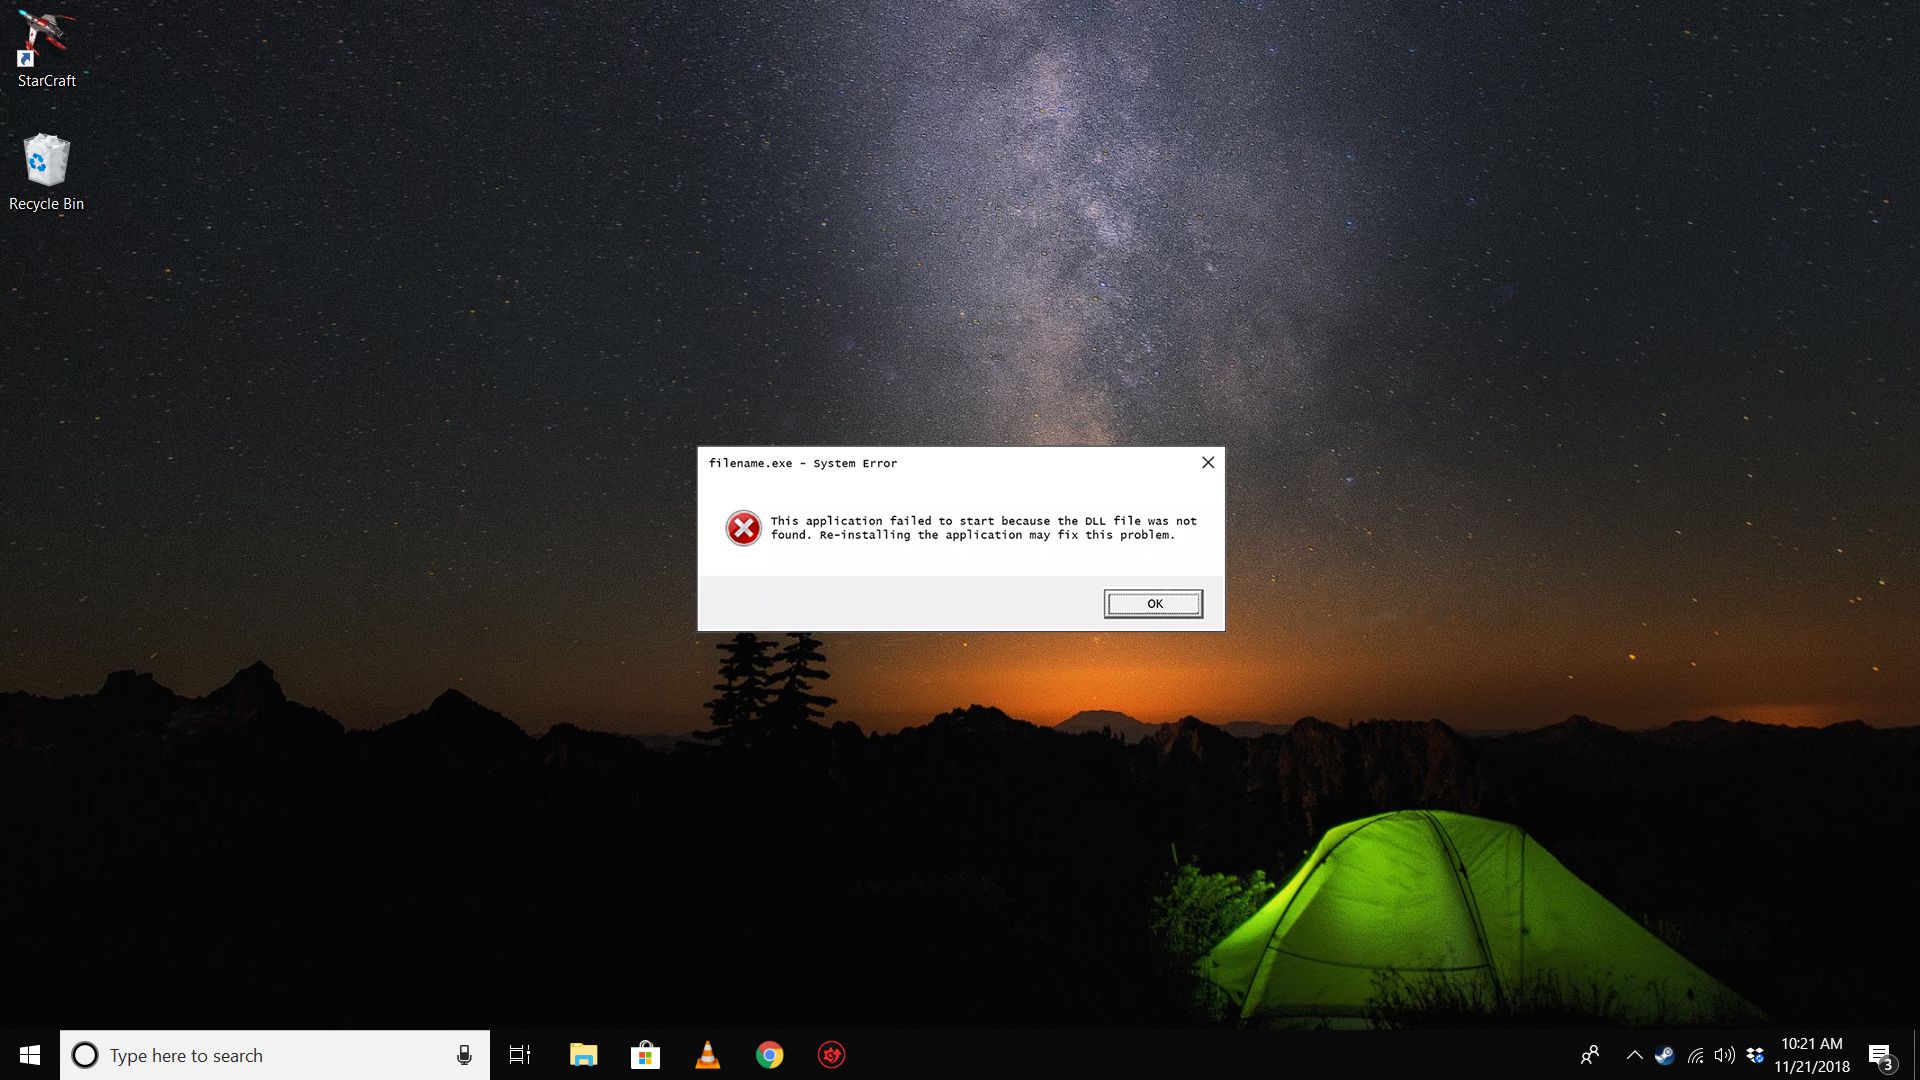The image size is (1920, 1080).
Task: Click OK to dismiss the System Error
Action: pos(1154,603)
